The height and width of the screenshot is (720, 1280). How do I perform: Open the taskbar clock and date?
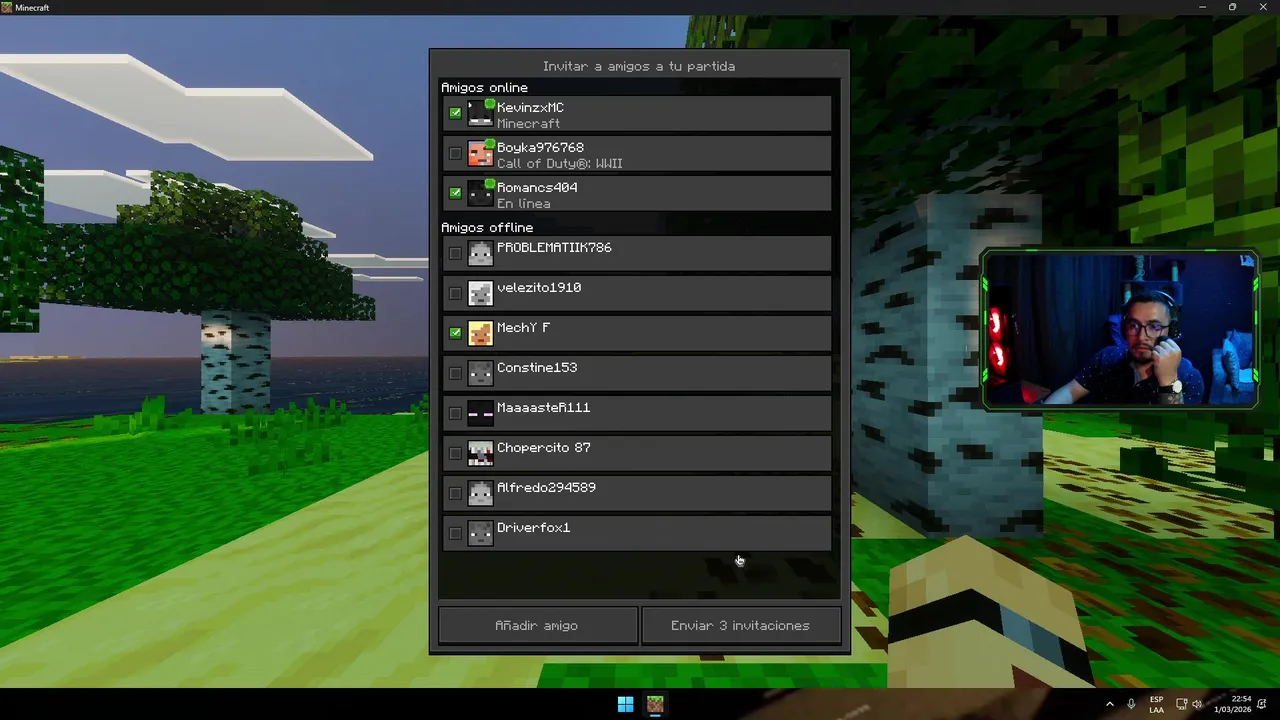coord(1231,705)
